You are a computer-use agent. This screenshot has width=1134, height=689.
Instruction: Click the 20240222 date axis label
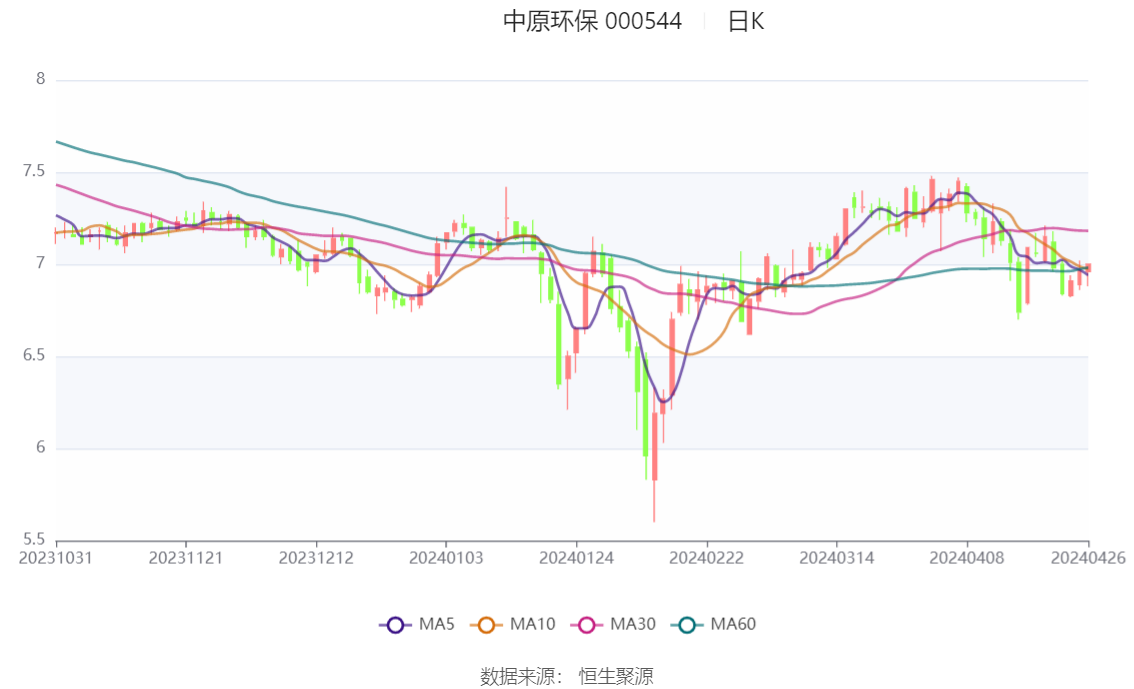[x=707, y=558]
